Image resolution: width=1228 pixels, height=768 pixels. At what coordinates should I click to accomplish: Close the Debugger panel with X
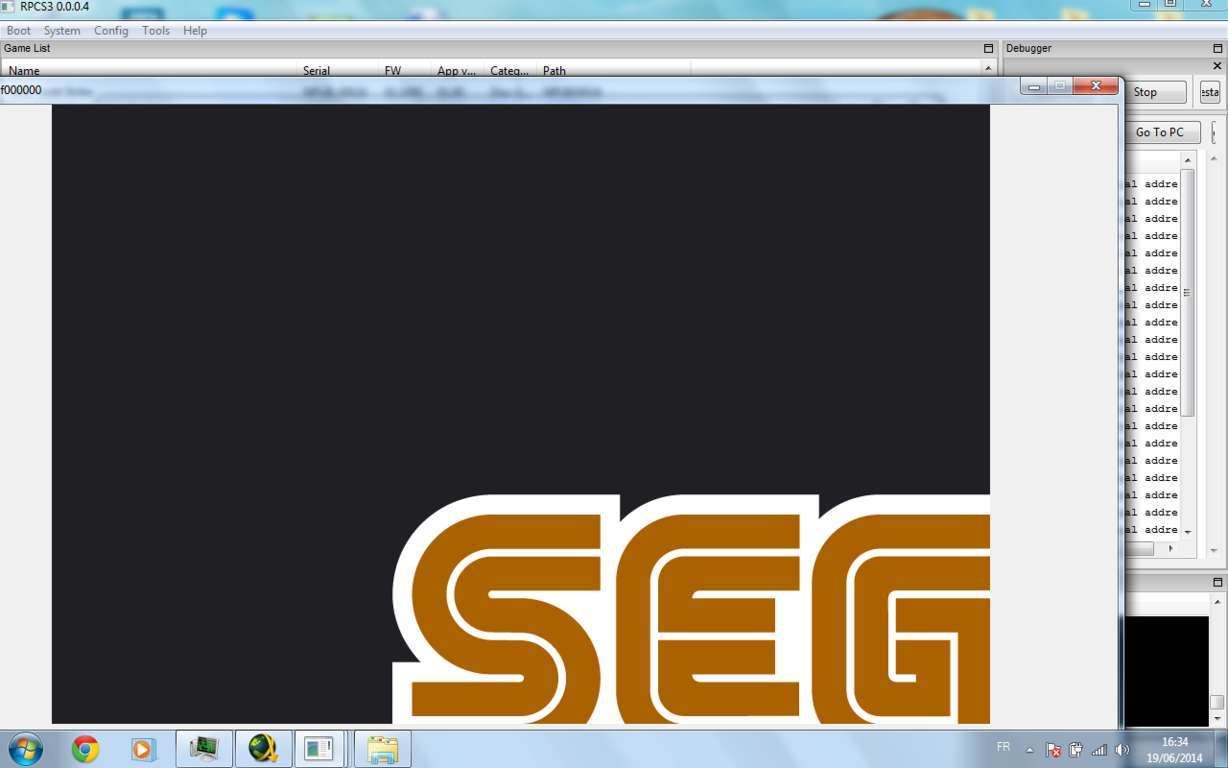(x=1217, y=66)
